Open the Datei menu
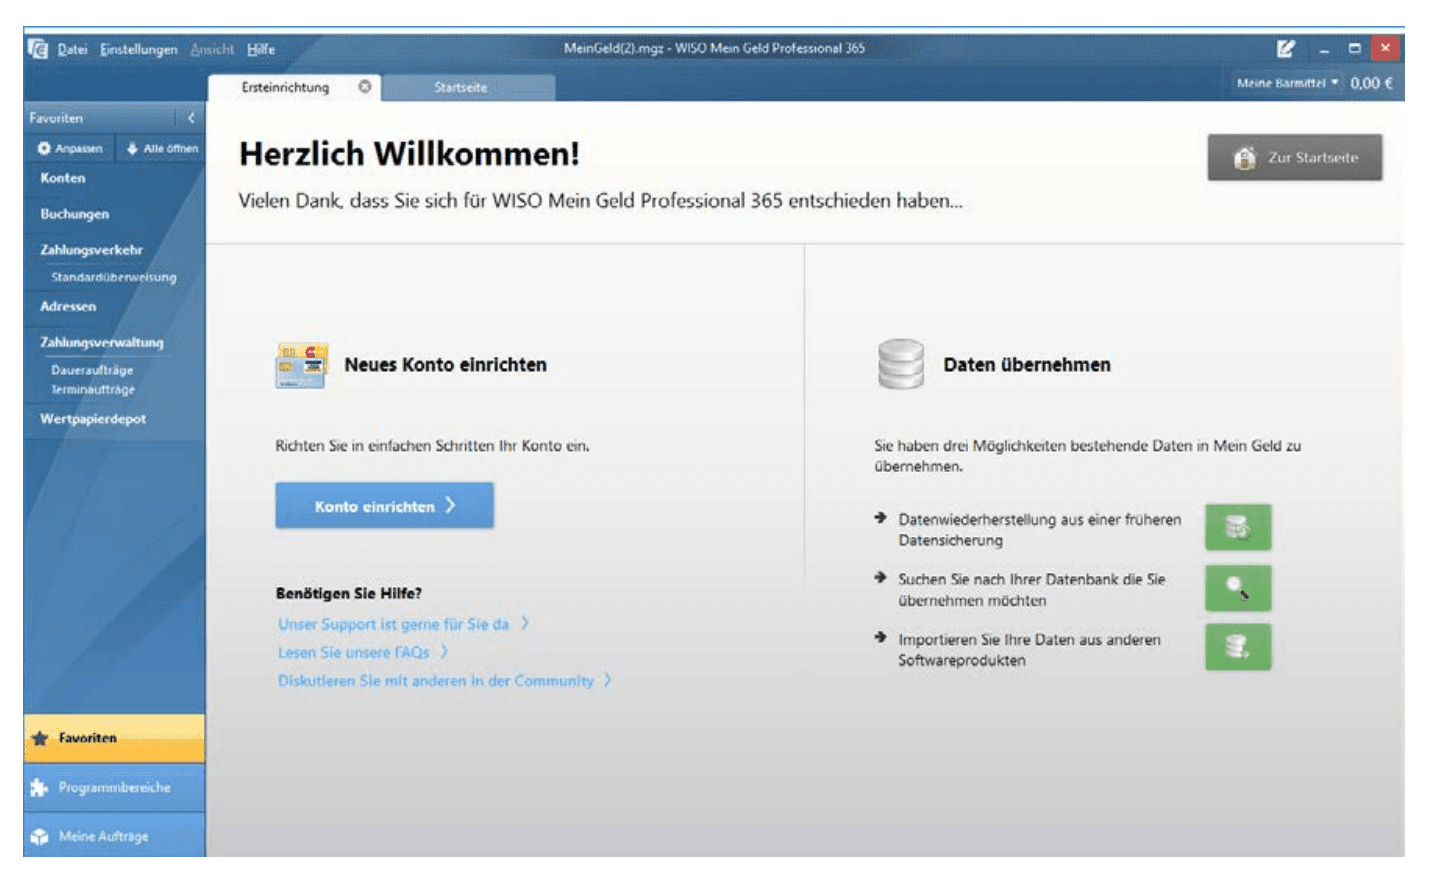This screenshot has height=889, width=1432. pos(72,49)
